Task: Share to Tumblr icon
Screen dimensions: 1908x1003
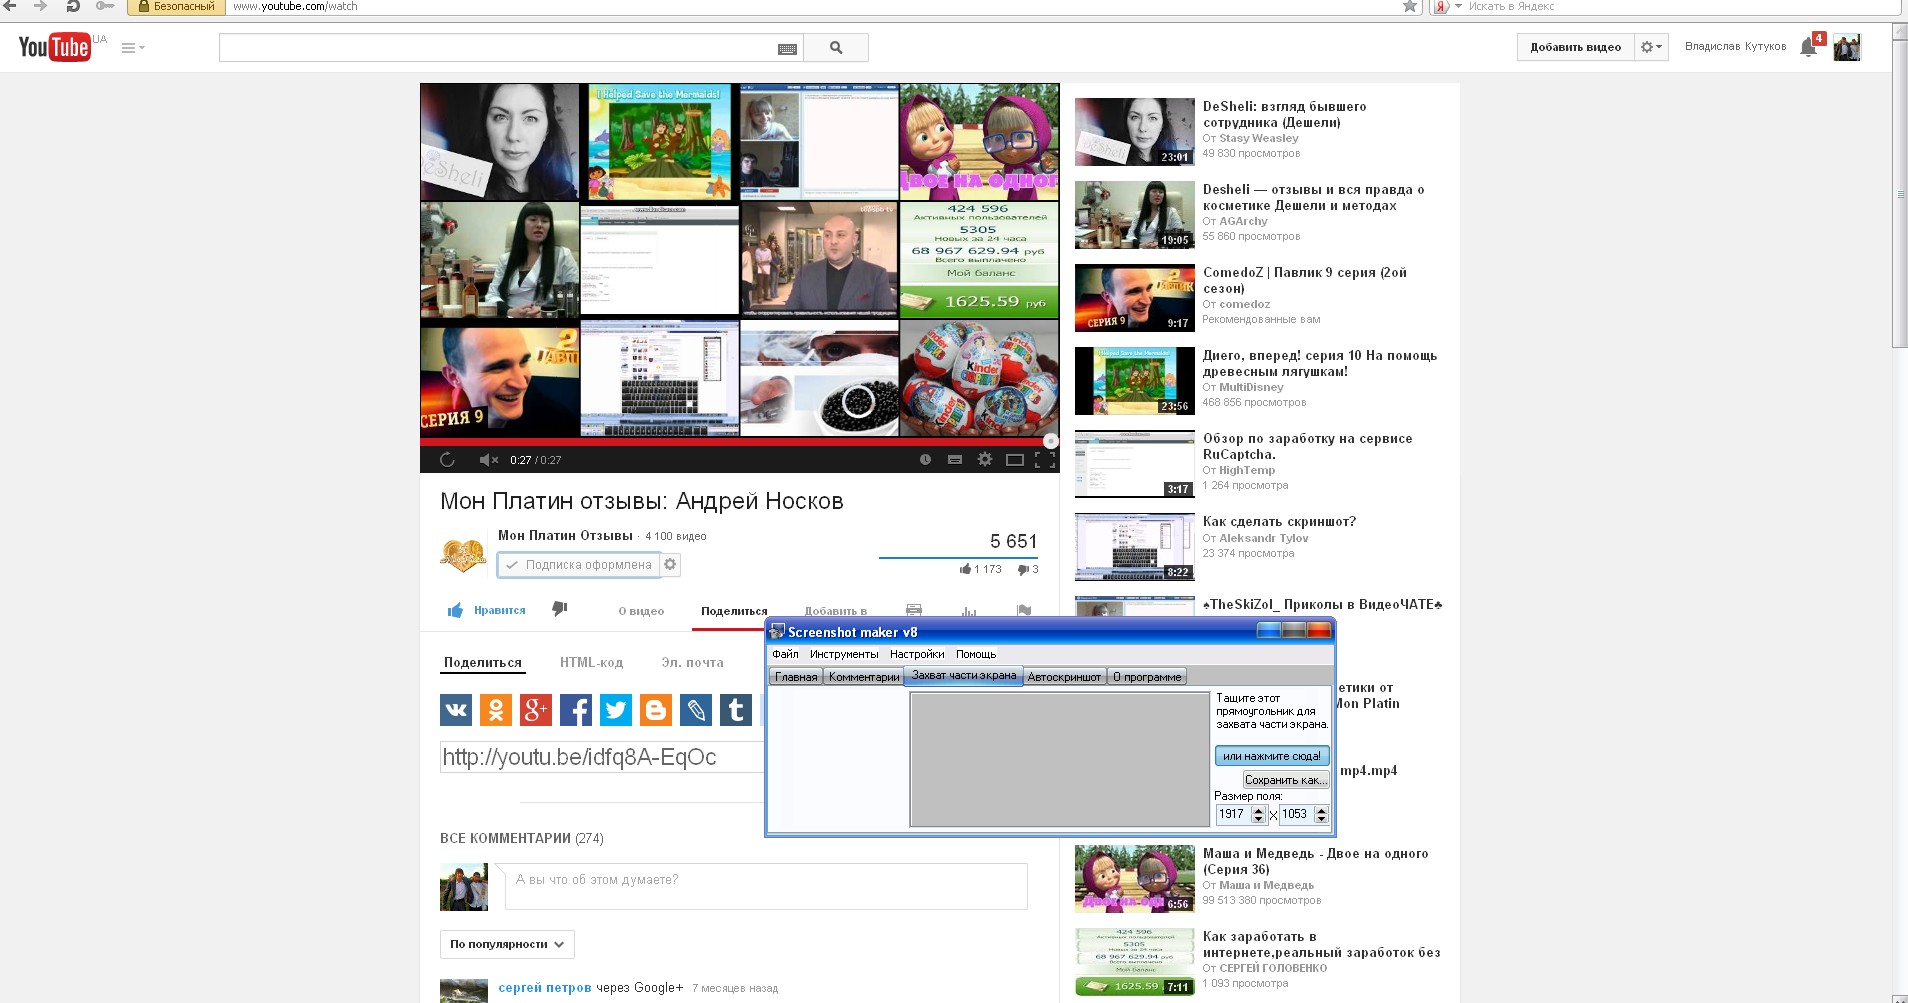Action: tap(736, 710)
